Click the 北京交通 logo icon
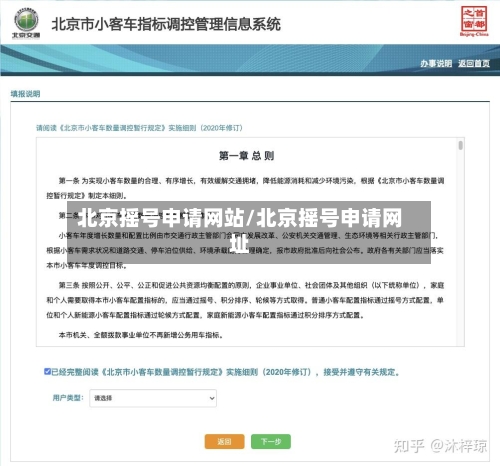The image size is (500, 466). 26,23
